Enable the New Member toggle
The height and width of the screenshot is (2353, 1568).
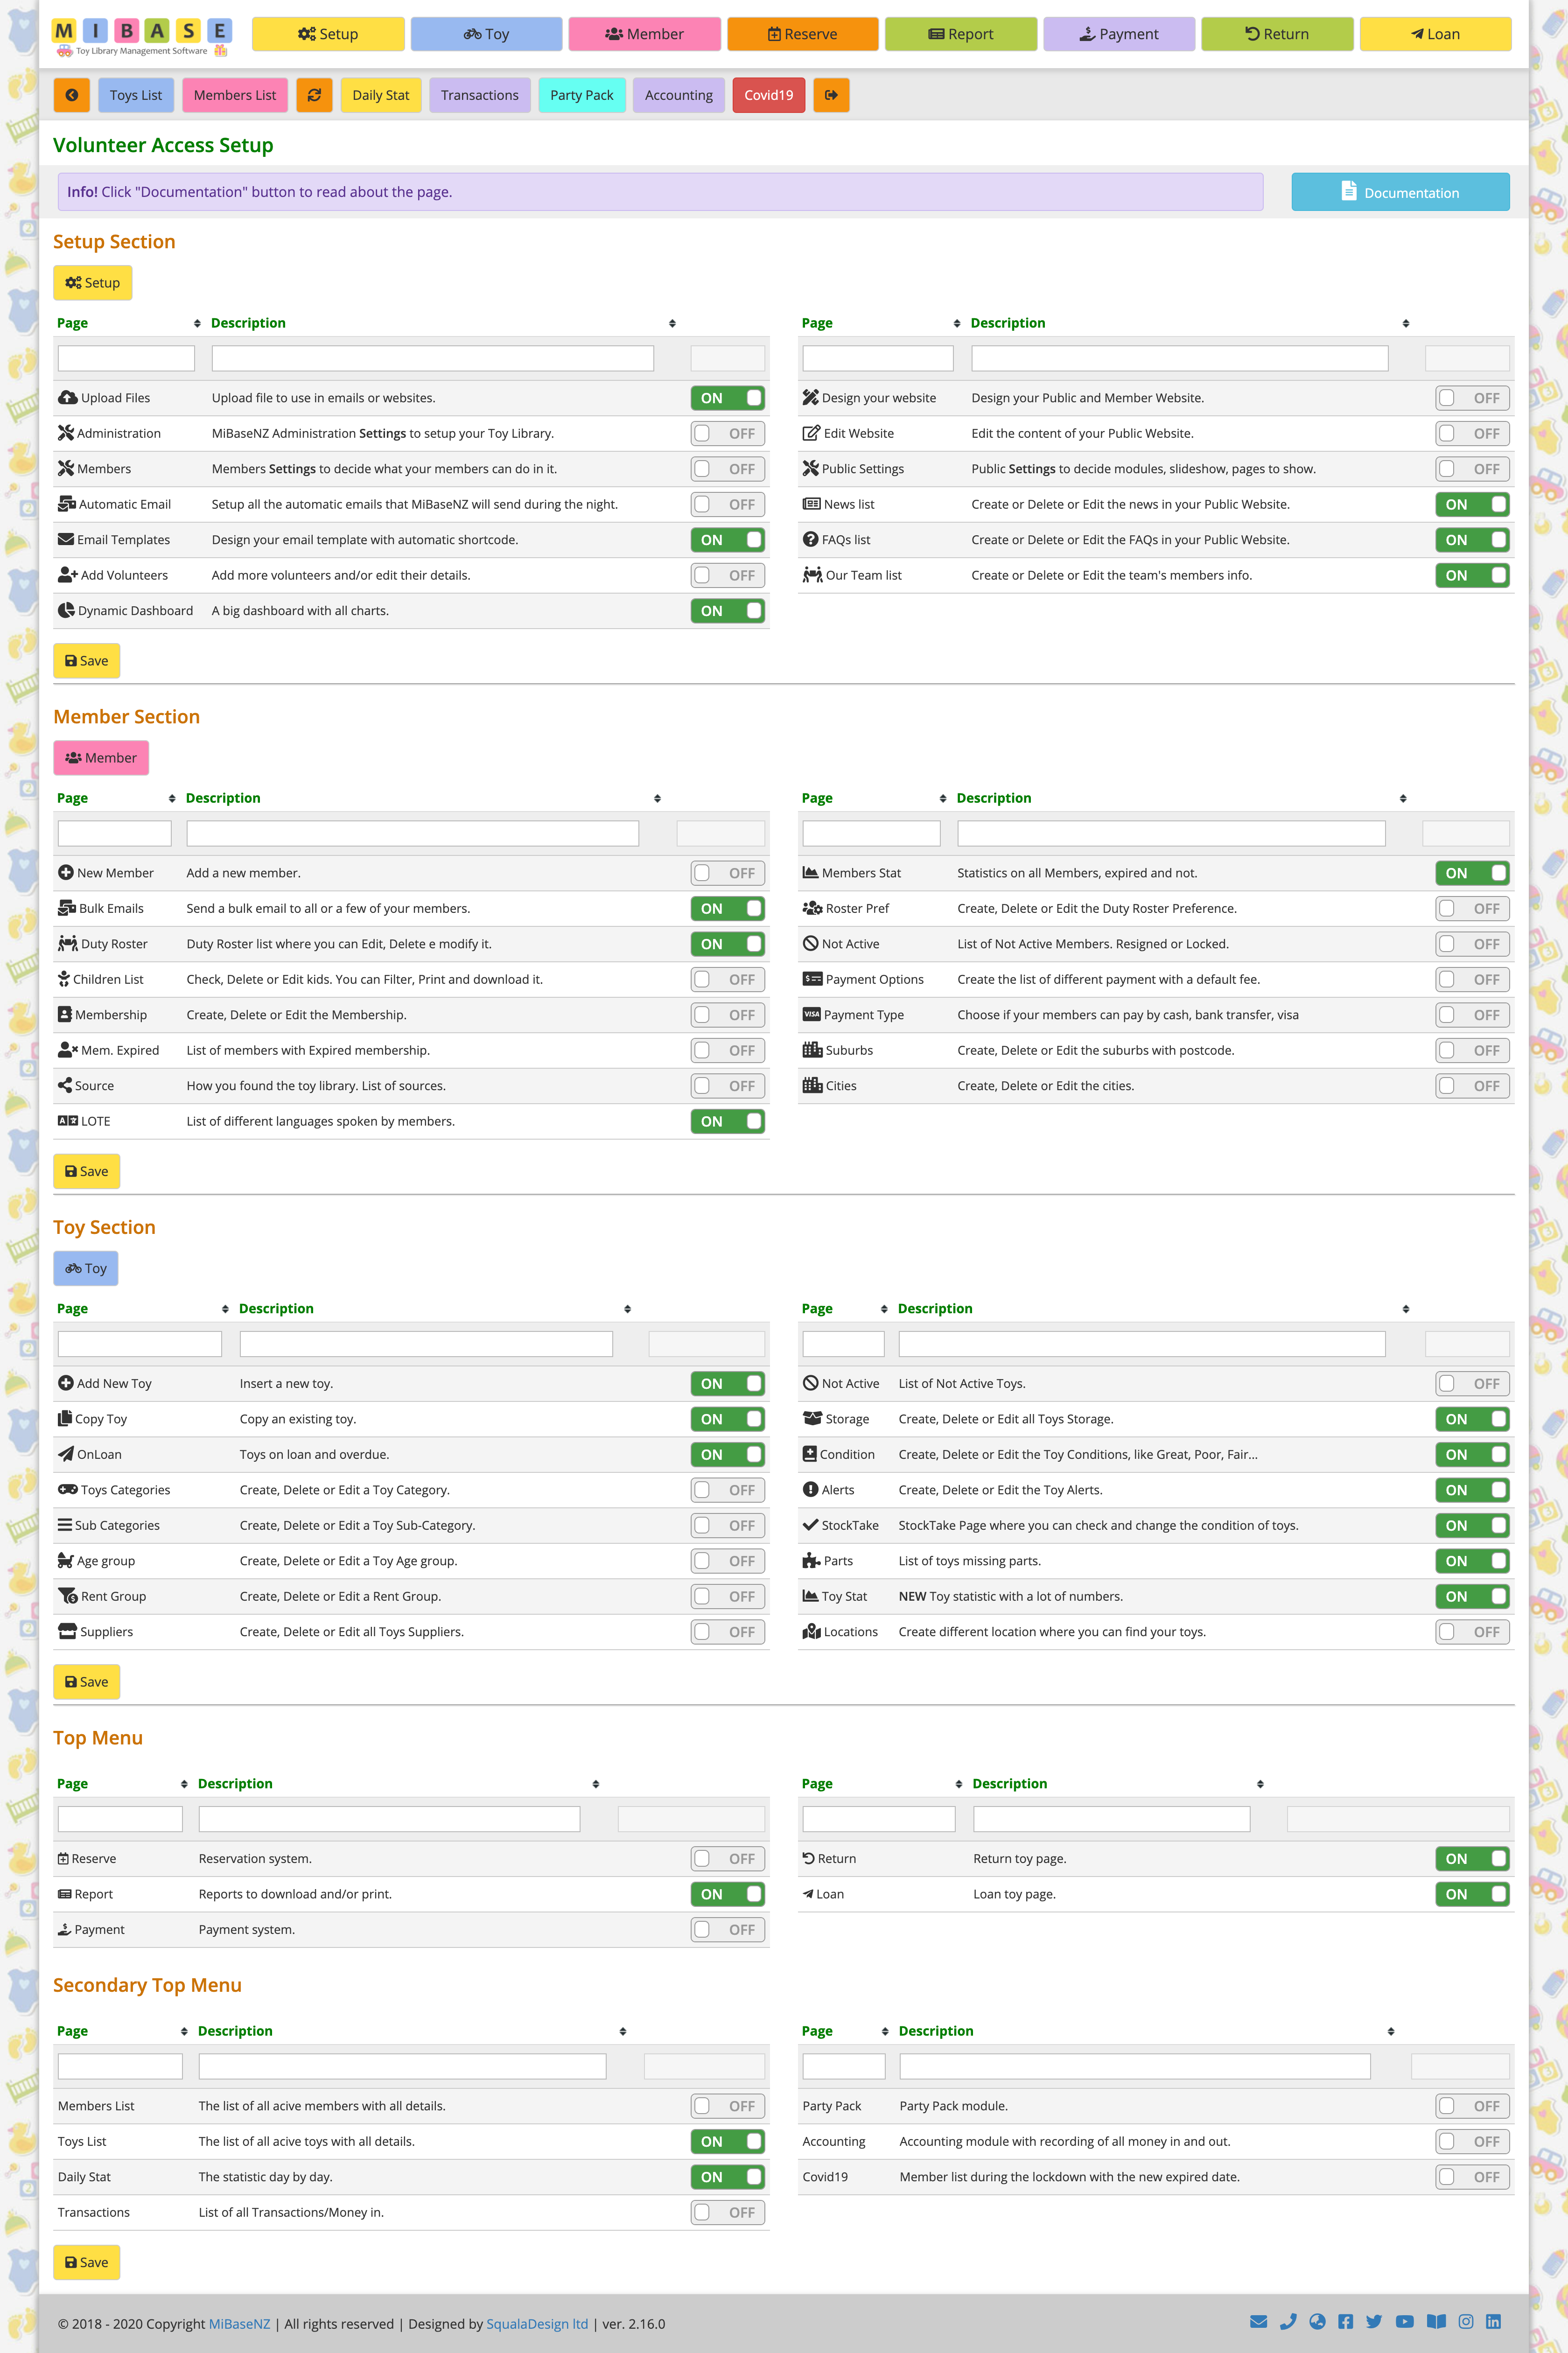click(x=728, y=873)
